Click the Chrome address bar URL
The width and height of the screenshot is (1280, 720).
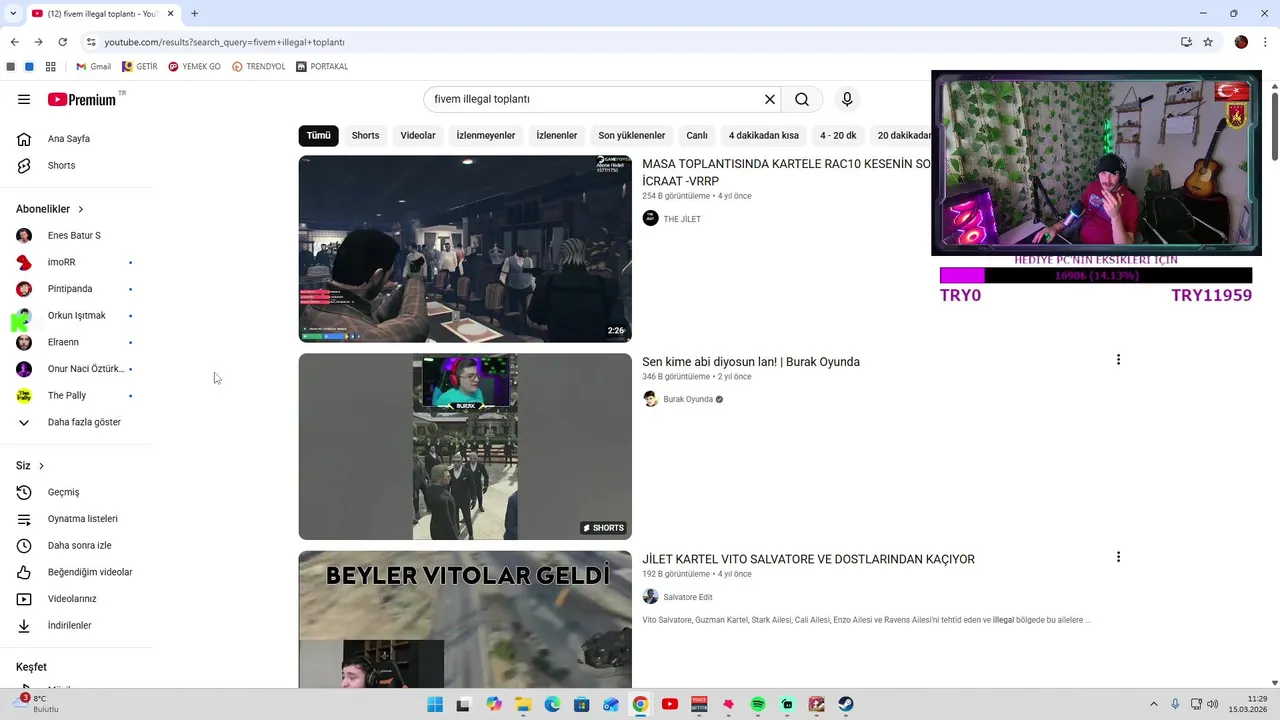pos(225,42)
